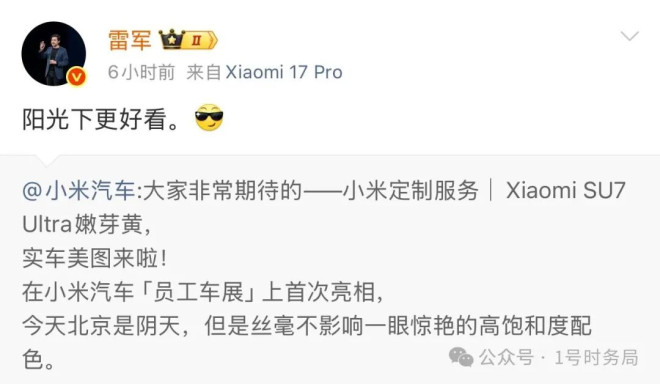Open the @小米汽车 mention link
Viewport: 660px width, 384px height.
[79, 190]
